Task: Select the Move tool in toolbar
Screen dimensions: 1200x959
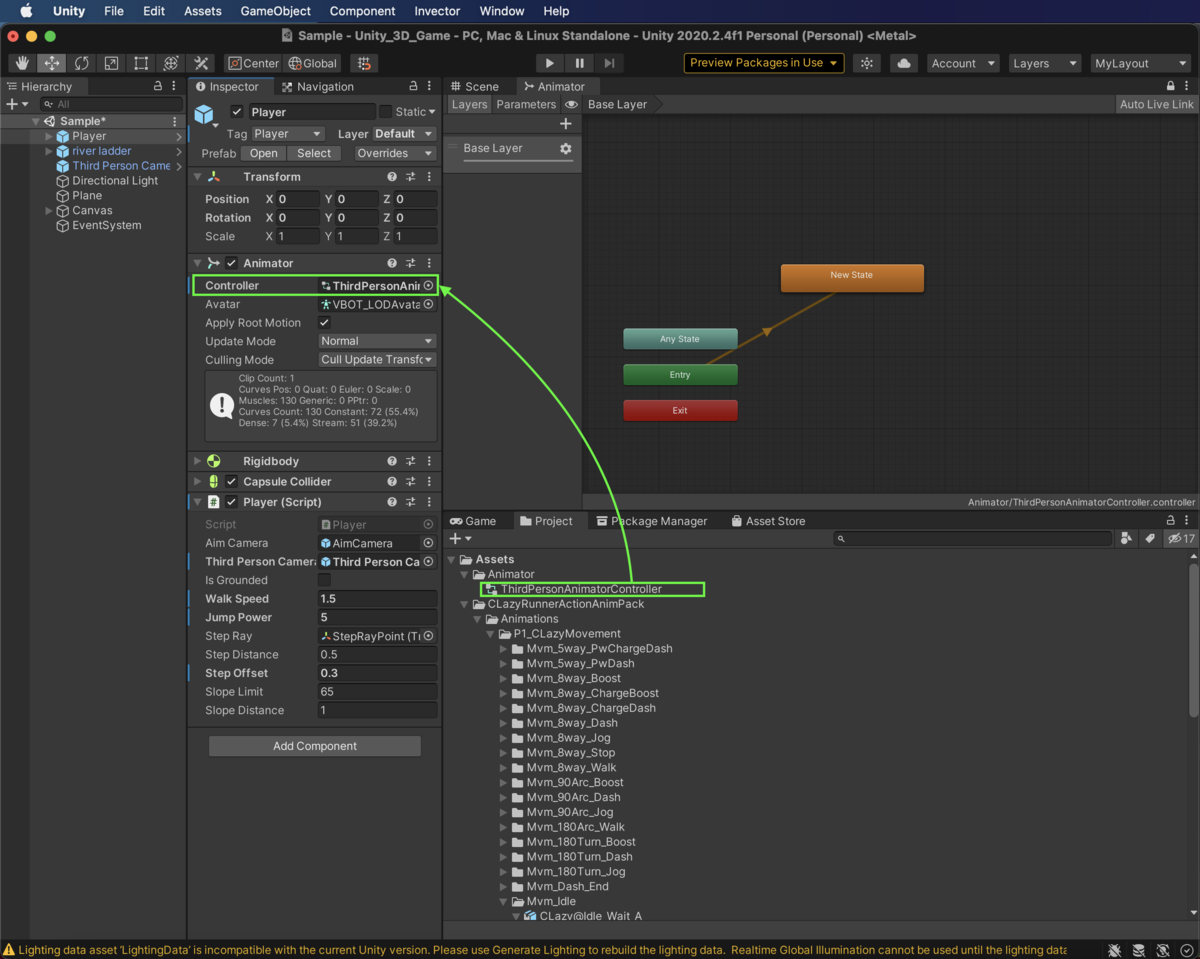Action: coord(52,63)
